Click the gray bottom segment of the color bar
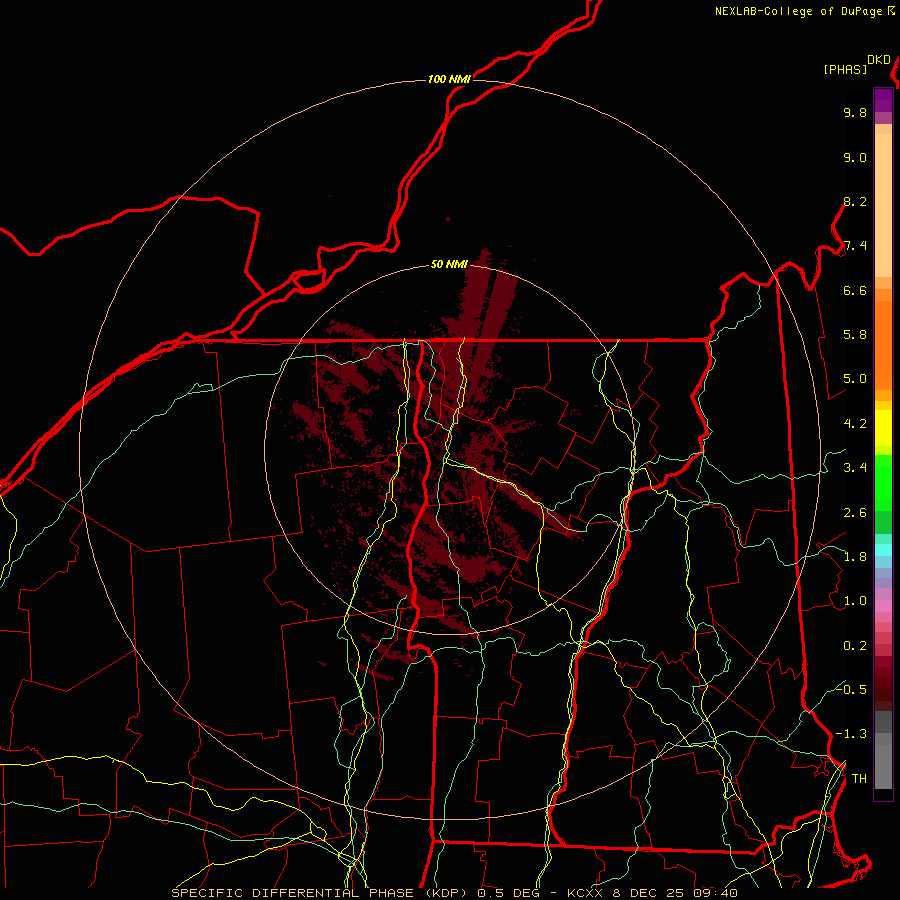The width and height of the screenshot is (900, 900). coord(883,766)
